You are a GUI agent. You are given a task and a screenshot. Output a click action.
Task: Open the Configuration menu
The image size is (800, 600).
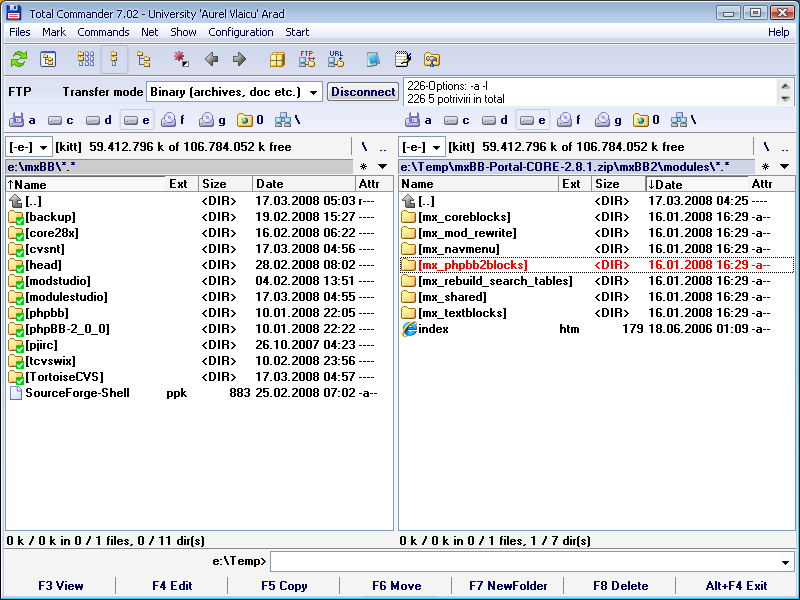[241, 32]
